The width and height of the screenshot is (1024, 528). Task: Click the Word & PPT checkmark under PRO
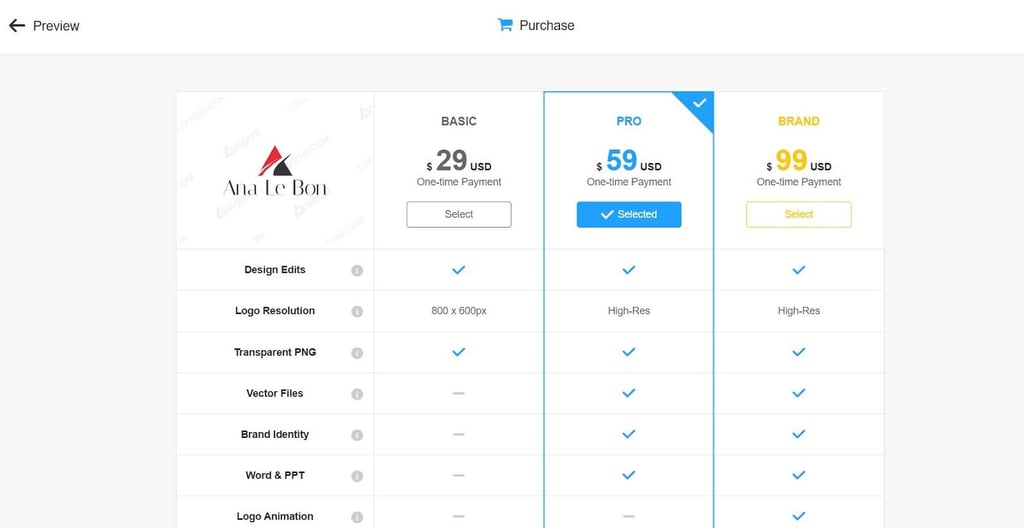point(629,476)
